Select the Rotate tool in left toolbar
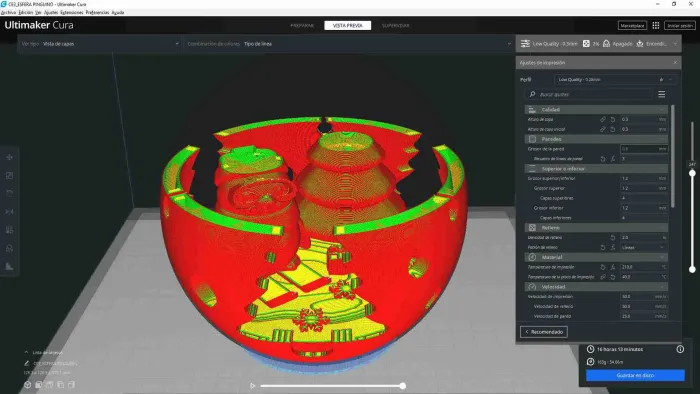This screenshot has width=700, height=394. tap(9, 193)
